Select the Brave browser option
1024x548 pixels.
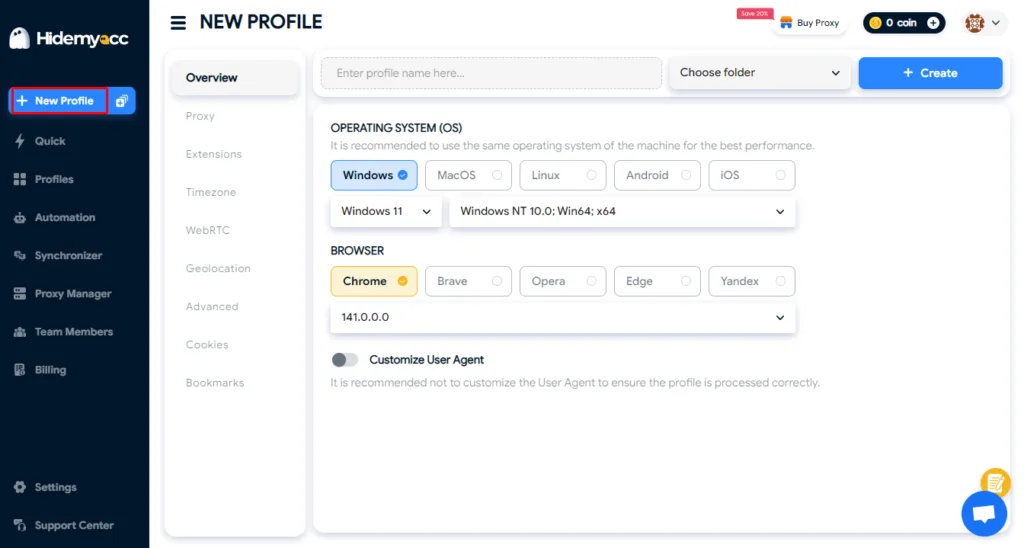pyautogui.click(x=468, y=281)
